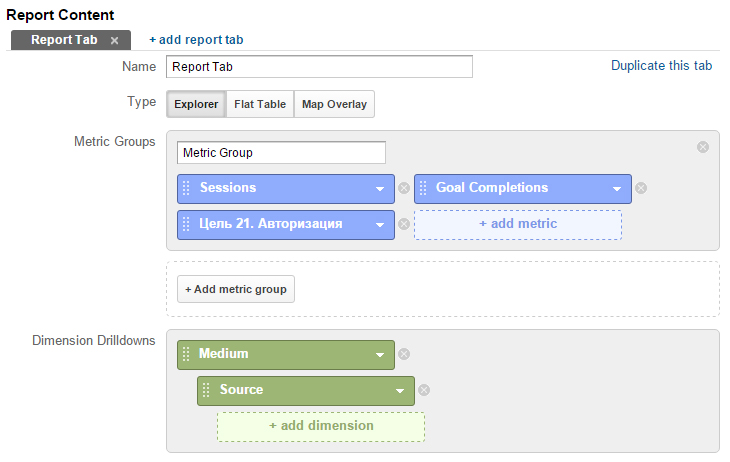The image size is (730, 462).
Task: Select the Map Overlay report type
Action: (x=334, y=104)
